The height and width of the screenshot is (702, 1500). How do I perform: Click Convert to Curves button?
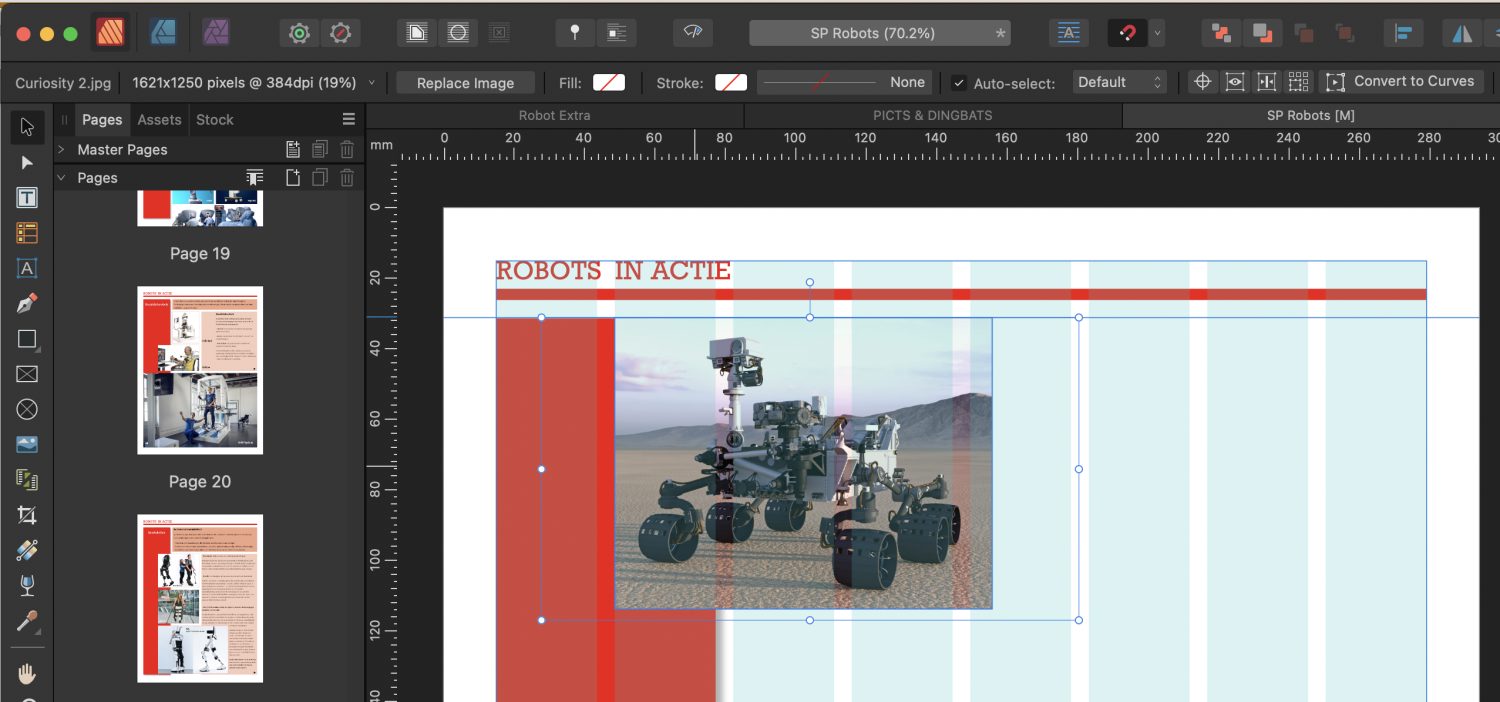1402,81
